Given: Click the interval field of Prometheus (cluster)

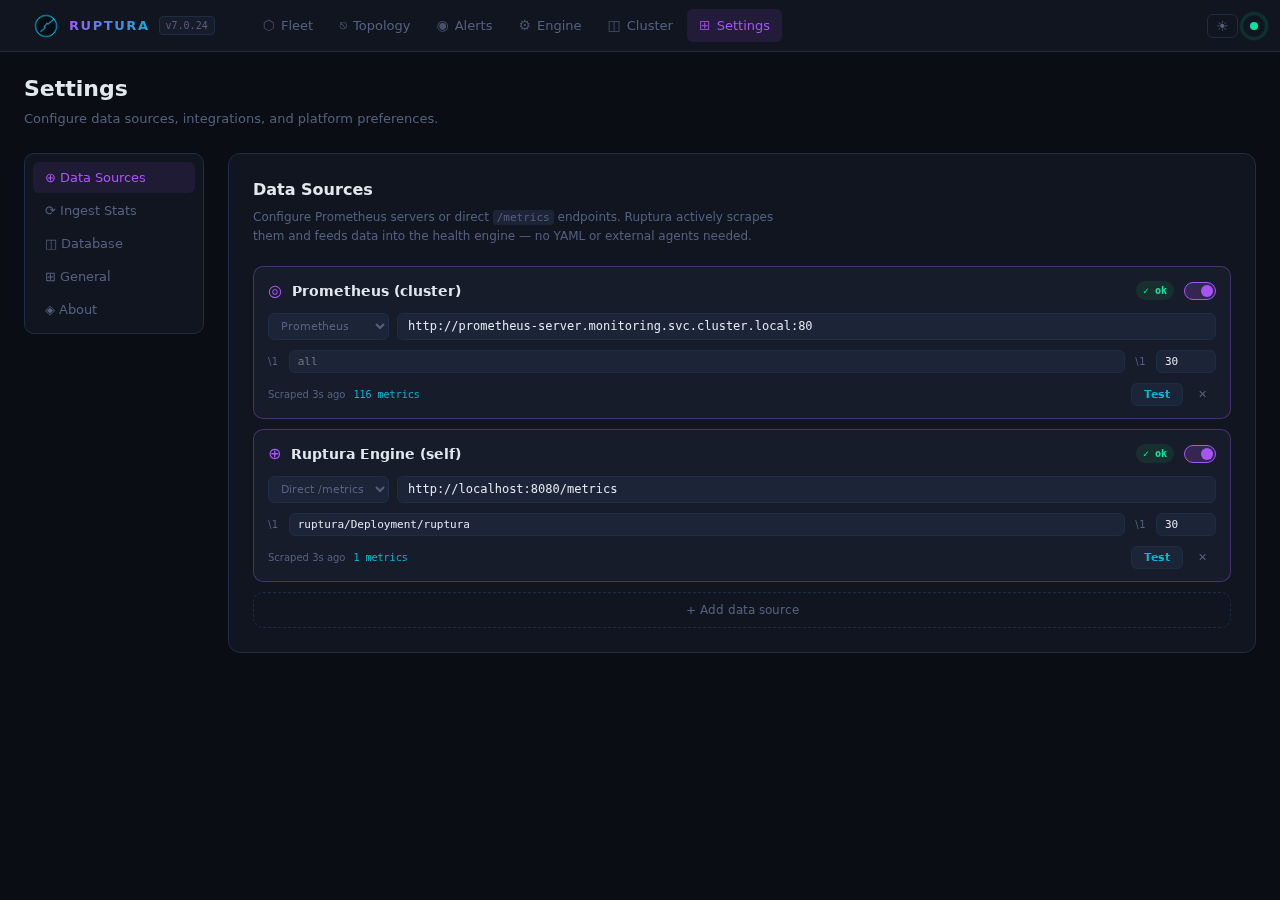Looking at the screenshot, I should pos(1186,361).
